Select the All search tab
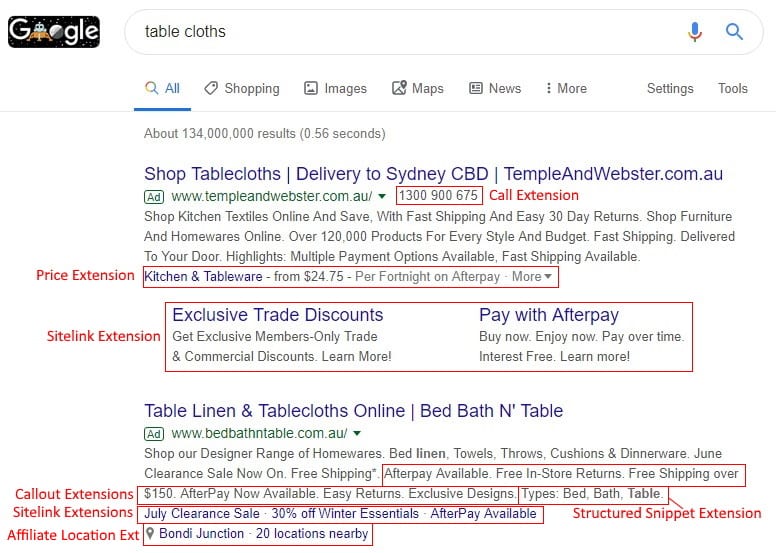 162,89
